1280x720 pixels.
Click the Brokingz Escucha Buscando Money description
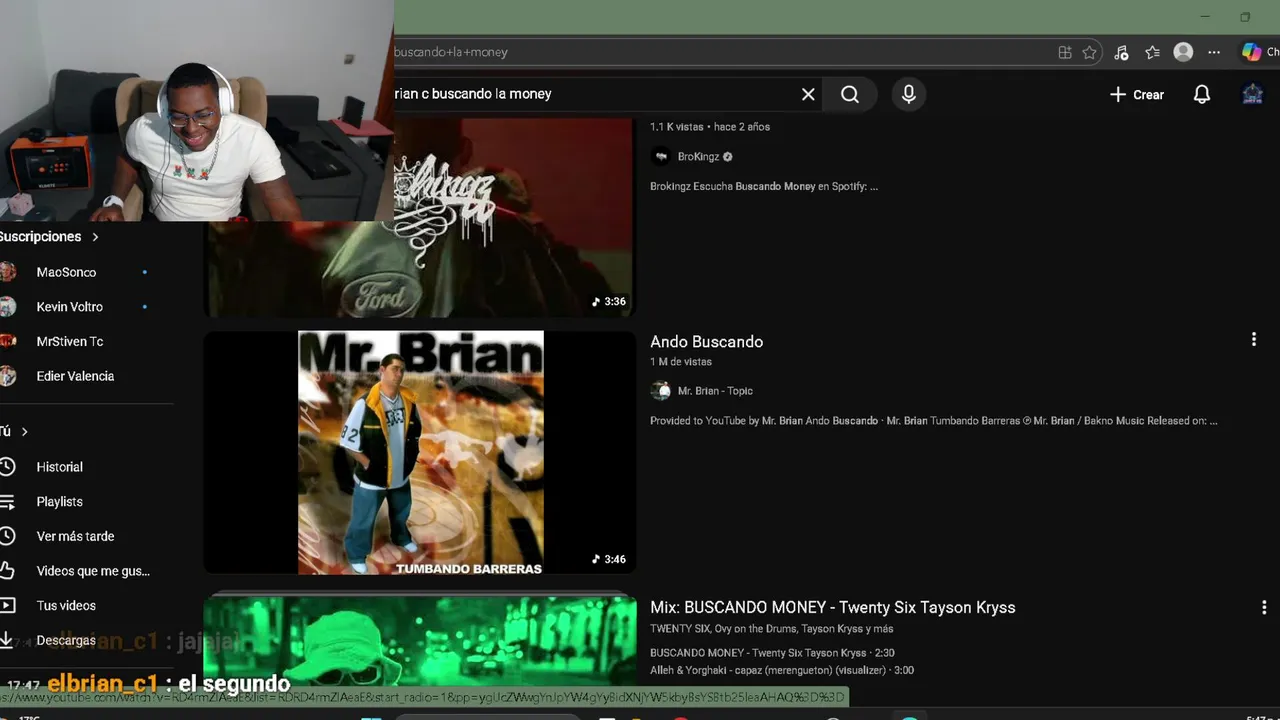tap(764, 186)
